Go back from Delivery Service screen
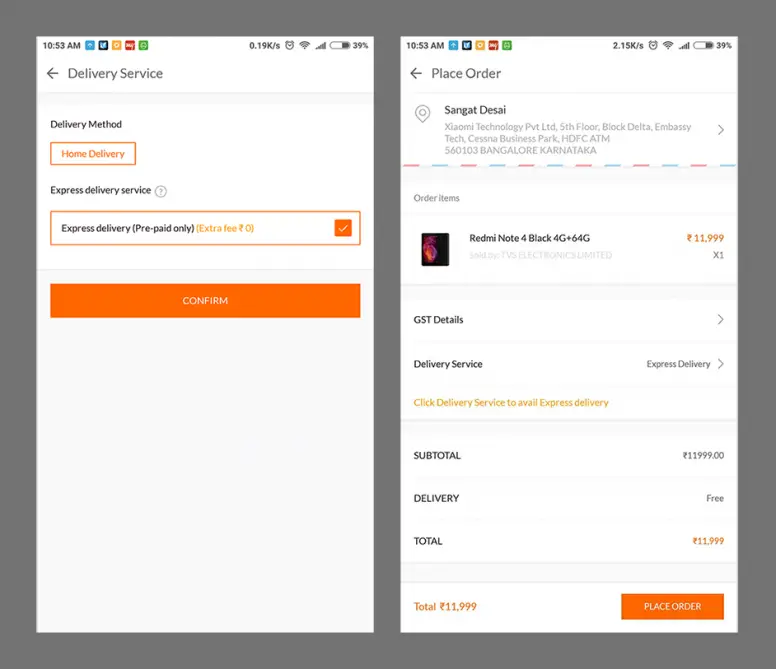The height and width of the screenshot is (669, 776). click(x=52, y=74)
